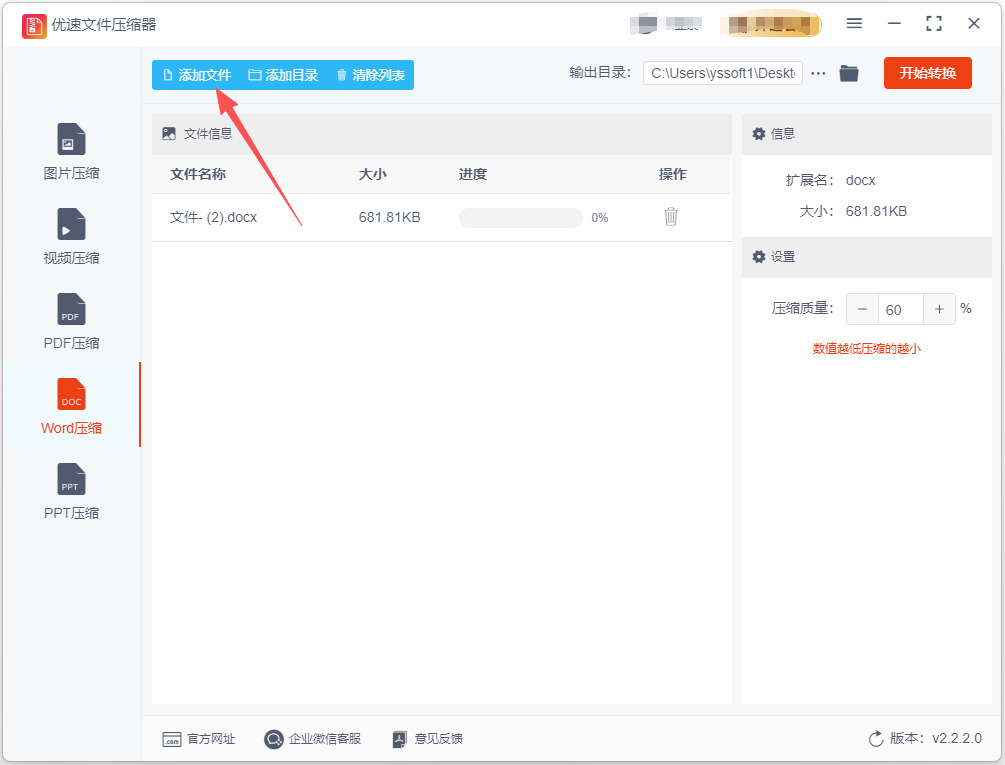This screenshot has width=1005, height=765.
Task: Delete 文件- (2).docx with trash icon
Action: point(670,217)
